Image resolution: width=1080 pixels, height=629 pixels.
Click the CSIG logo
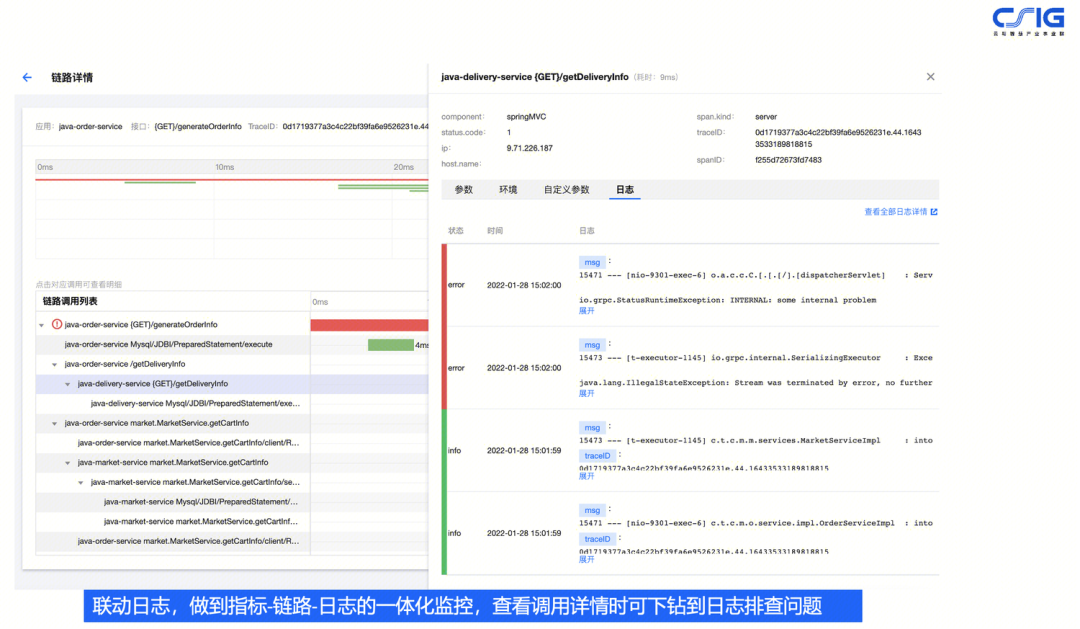click(x=1028, y=21)
